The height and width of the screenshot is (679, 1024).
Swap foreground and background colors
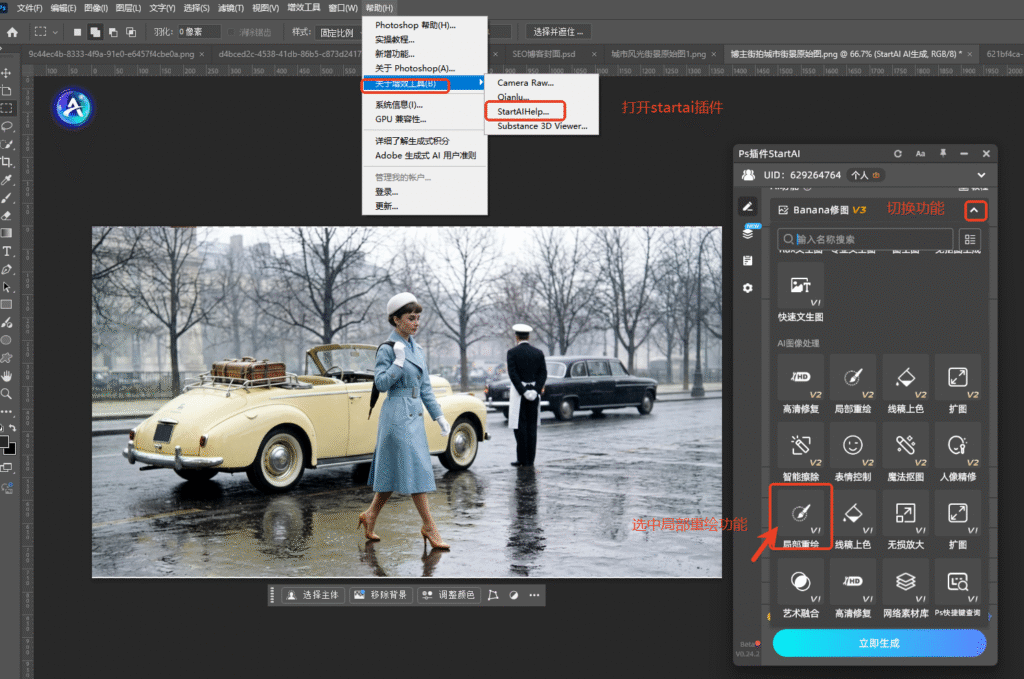click(x=11, y=428)
